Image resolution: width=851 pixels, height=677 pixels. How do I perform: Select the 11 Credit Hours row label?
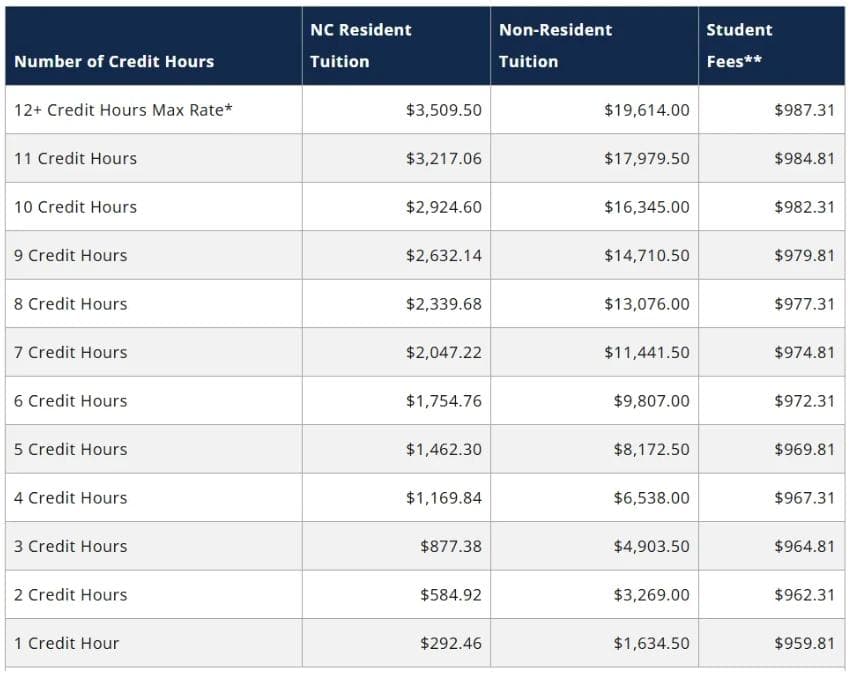[x=75, y=159]
